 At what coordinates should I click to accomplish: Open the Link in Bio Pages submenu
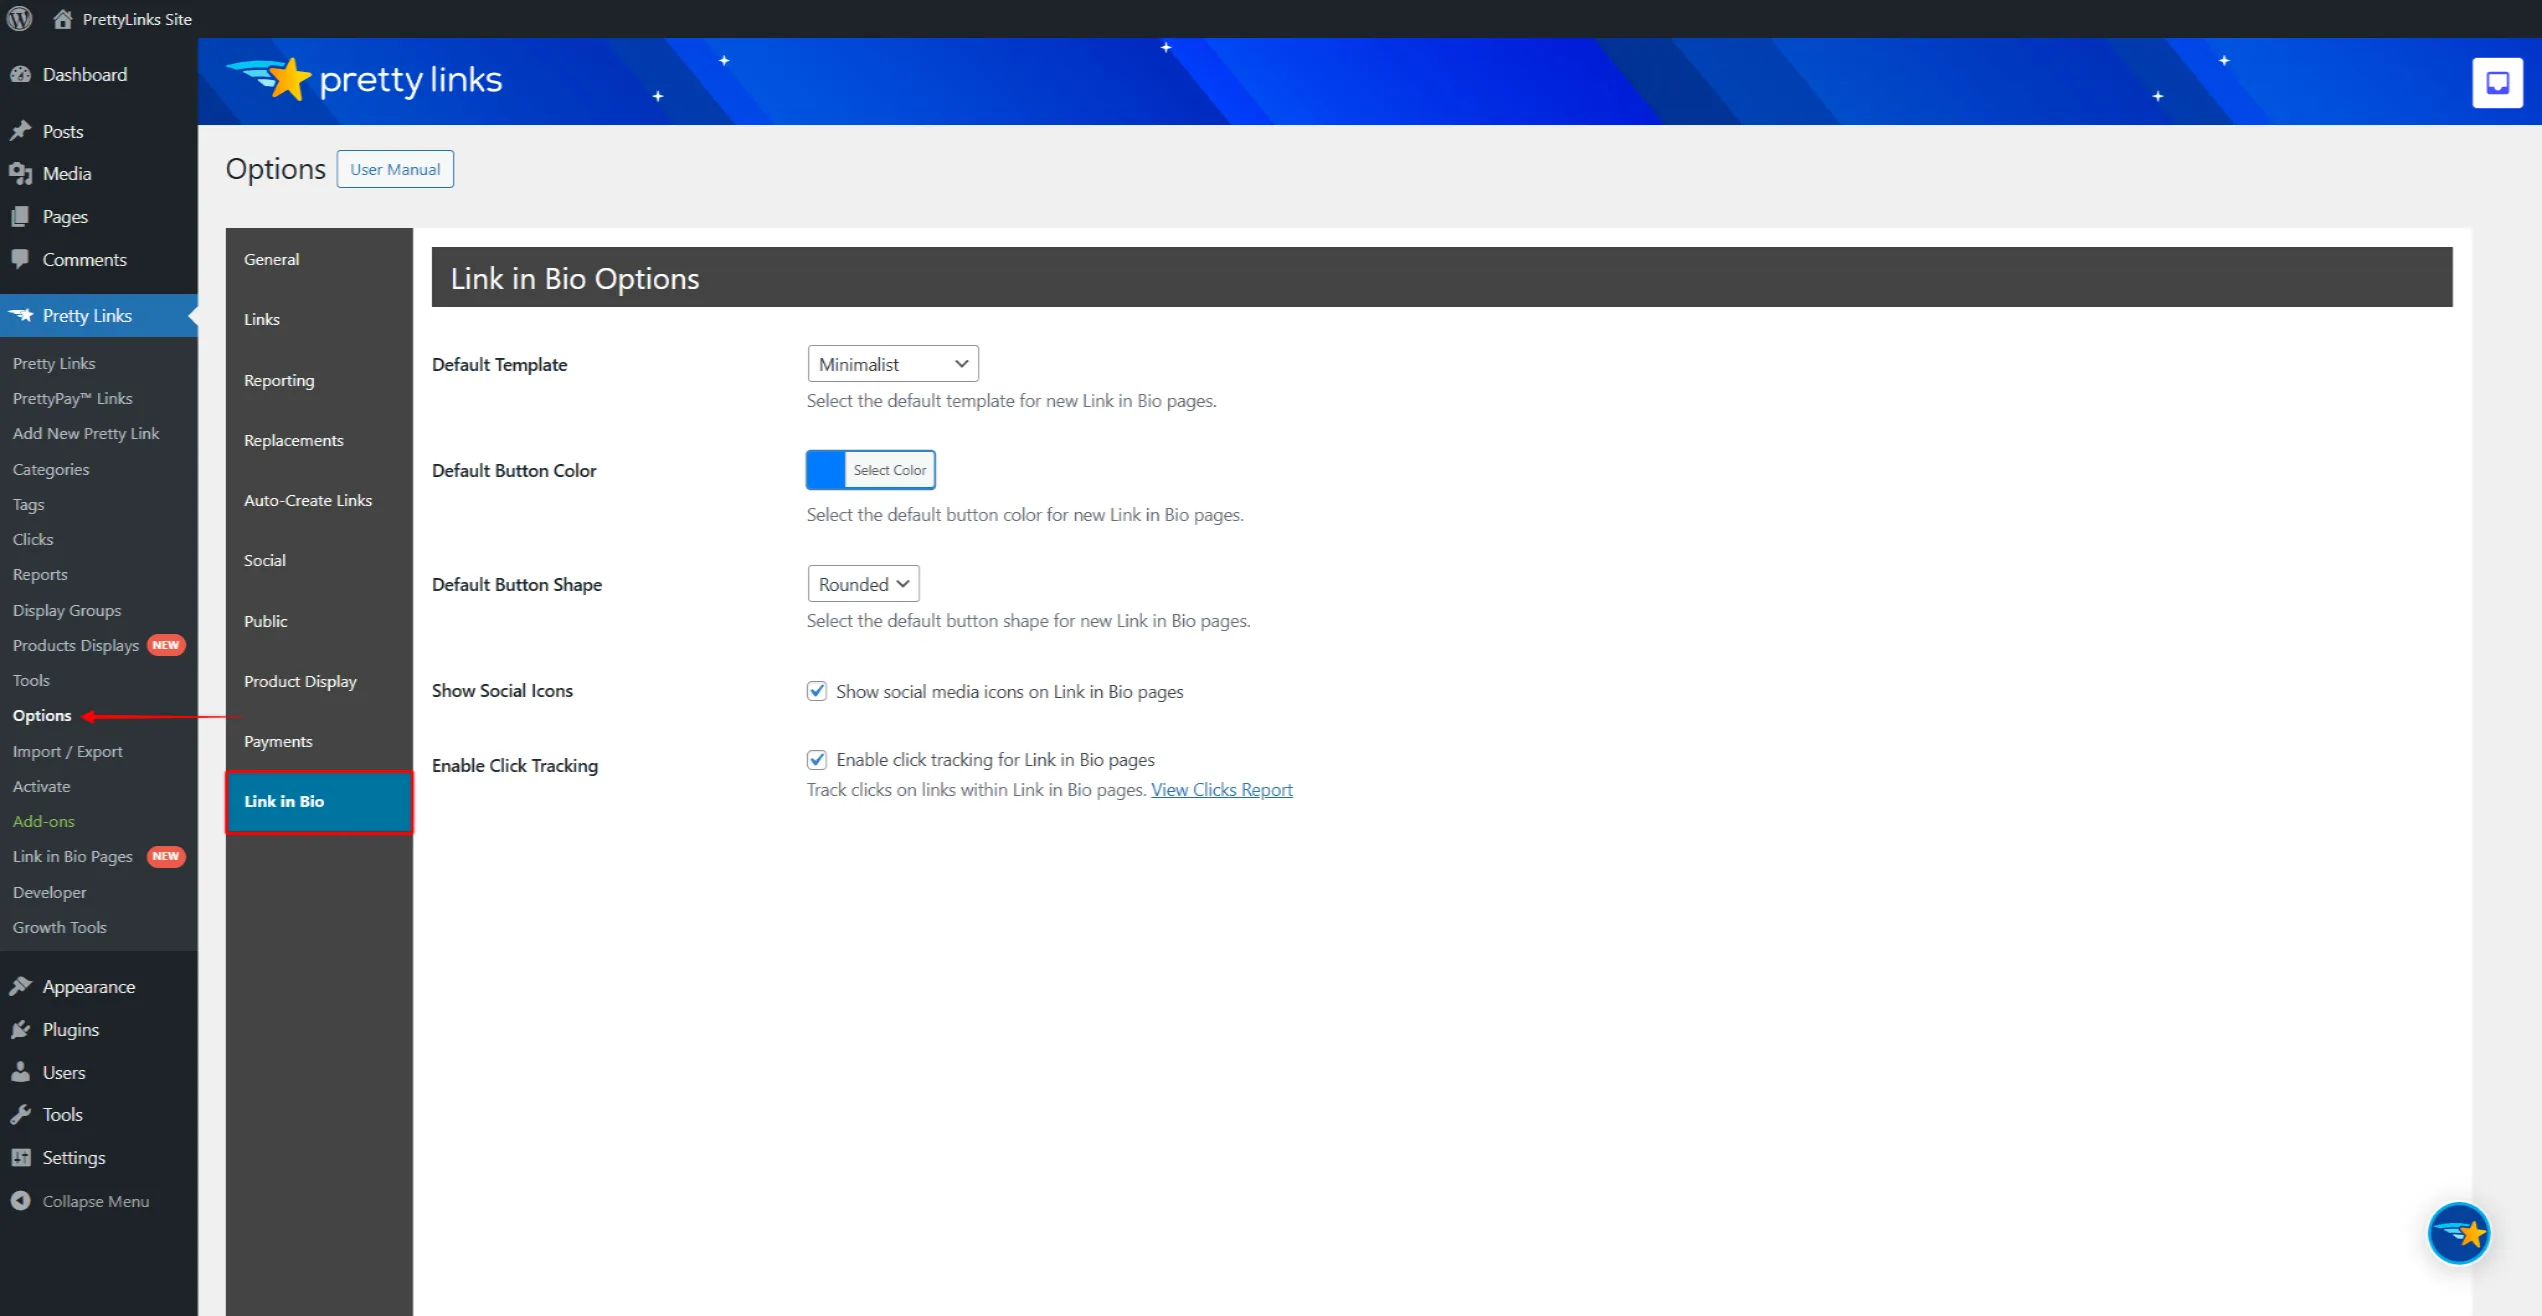click(x=72, y=857)
